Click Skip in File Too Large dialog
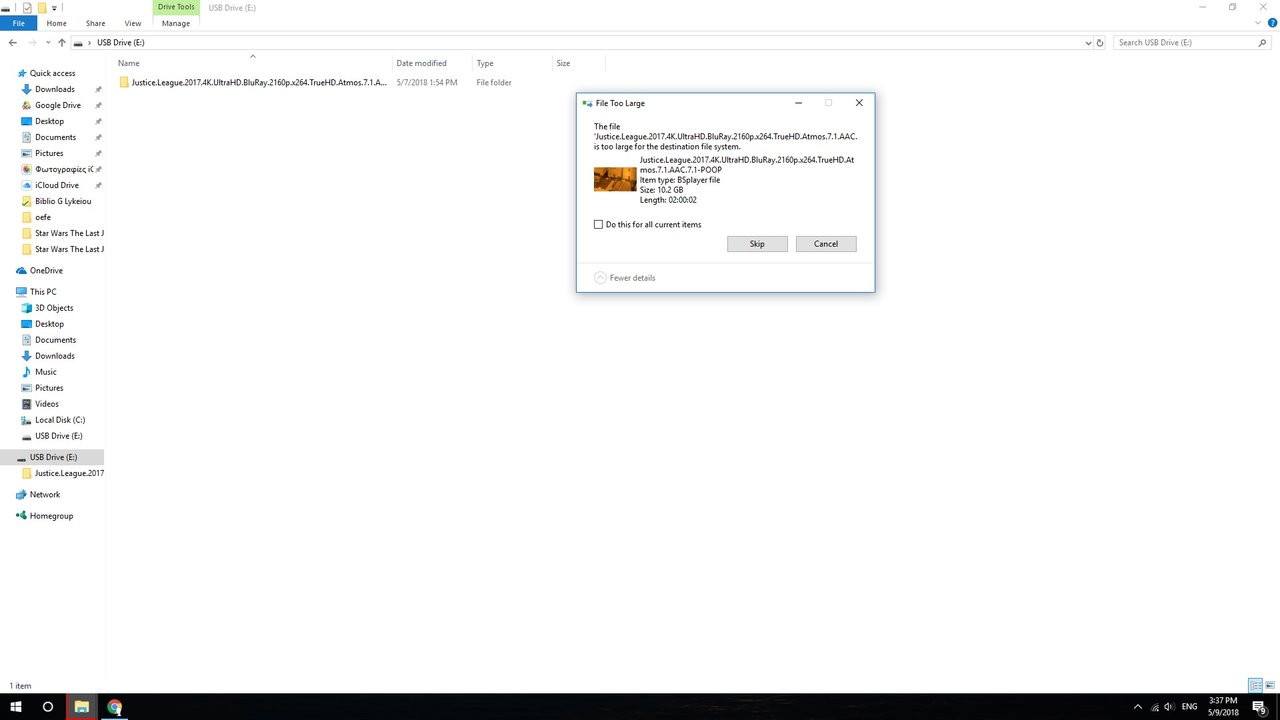The height and width of the screenshot is (720, 1280). pos(757,244)
